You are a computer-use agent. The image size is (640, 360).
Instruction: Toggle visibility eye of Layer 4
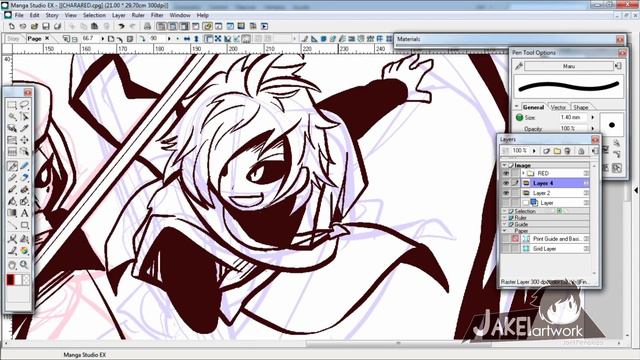pyautogui.click(x=506, y=183)
